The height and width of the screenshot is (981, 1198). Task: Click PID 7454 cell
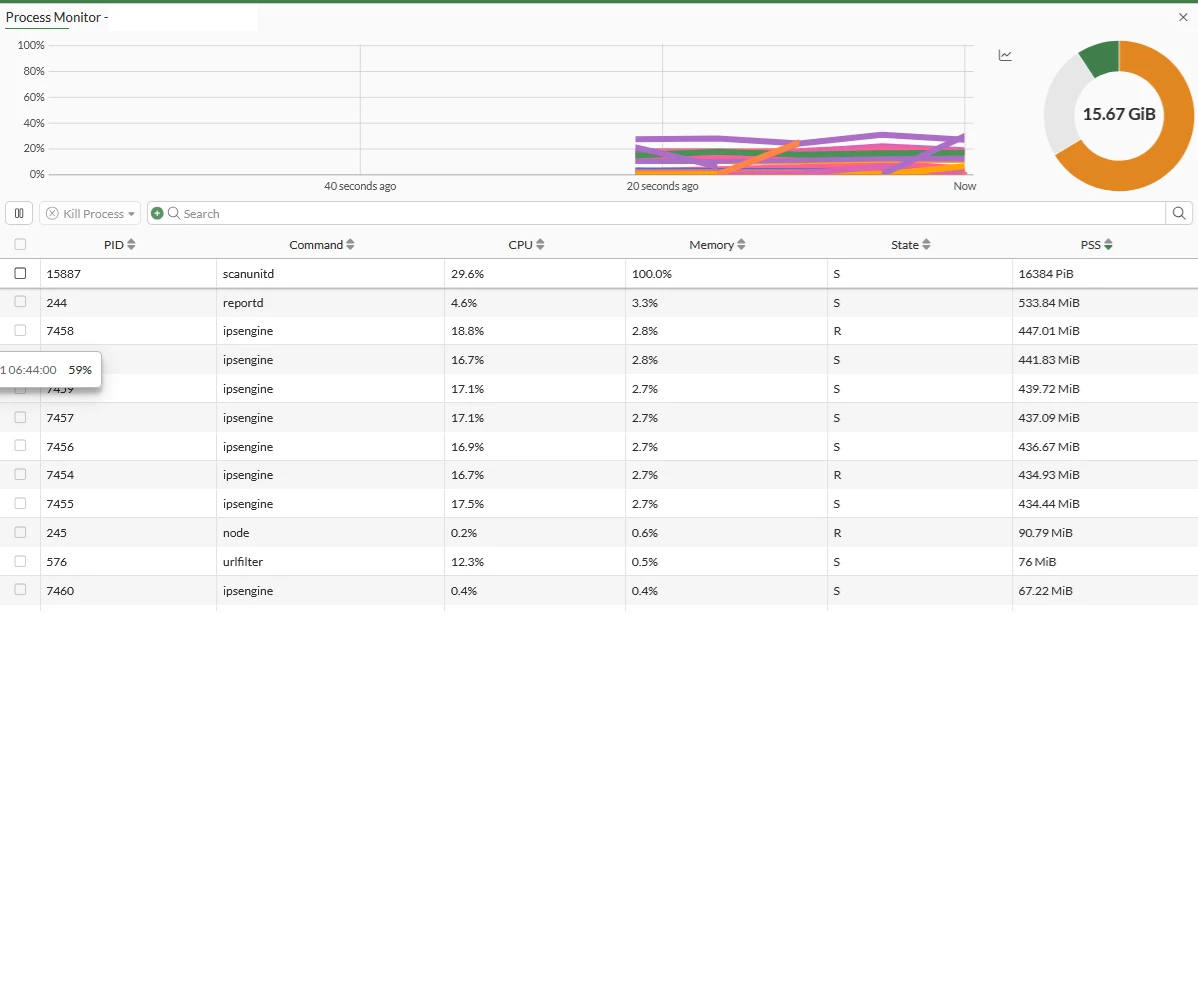(60, 474)
